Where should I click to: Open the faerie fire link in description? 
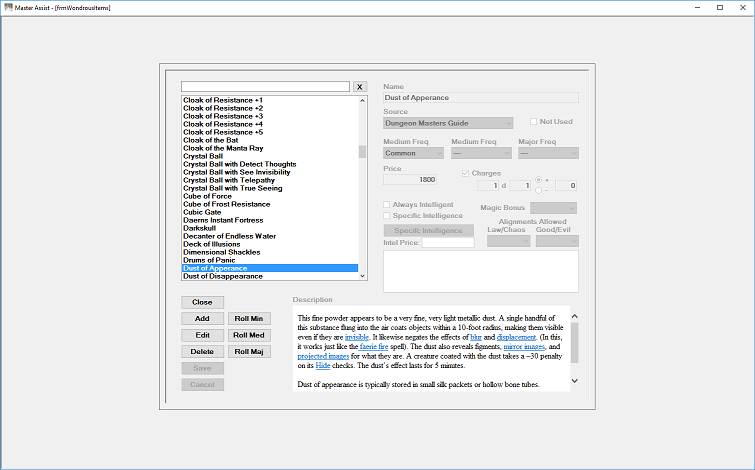[374, 347]
